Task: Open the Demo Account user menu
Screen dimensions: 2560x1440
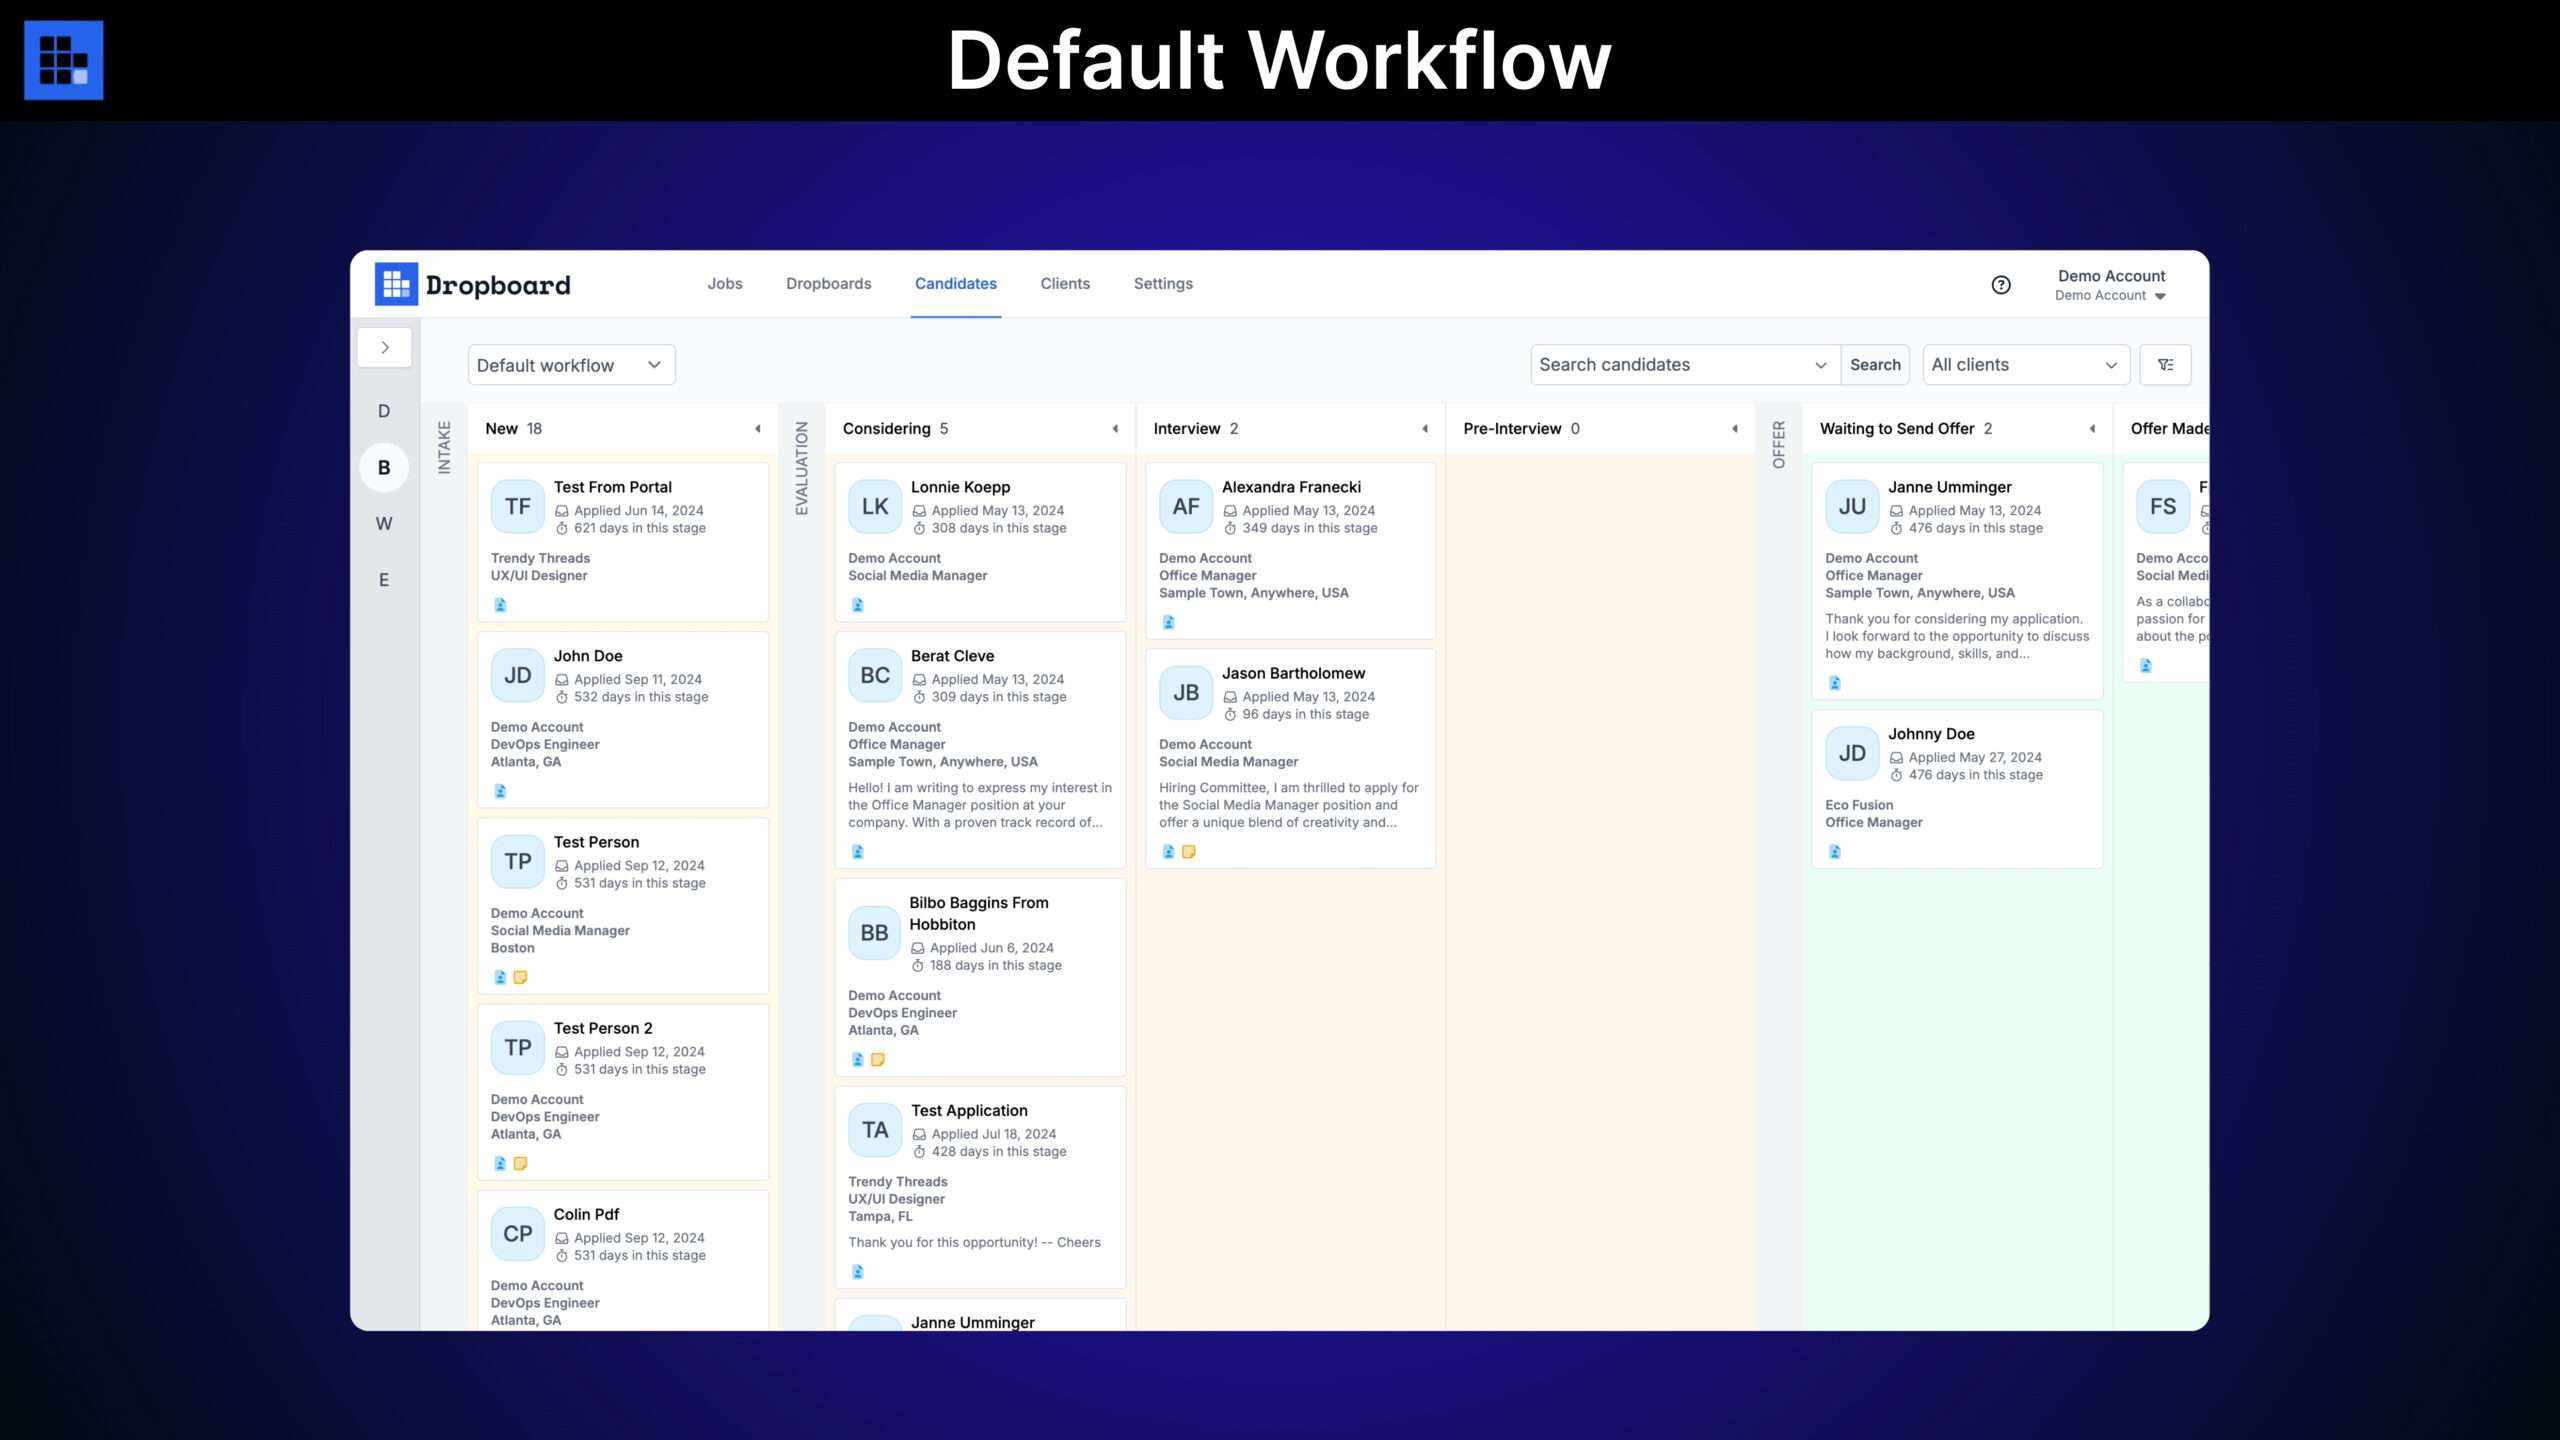Action: click(2110, 285)
